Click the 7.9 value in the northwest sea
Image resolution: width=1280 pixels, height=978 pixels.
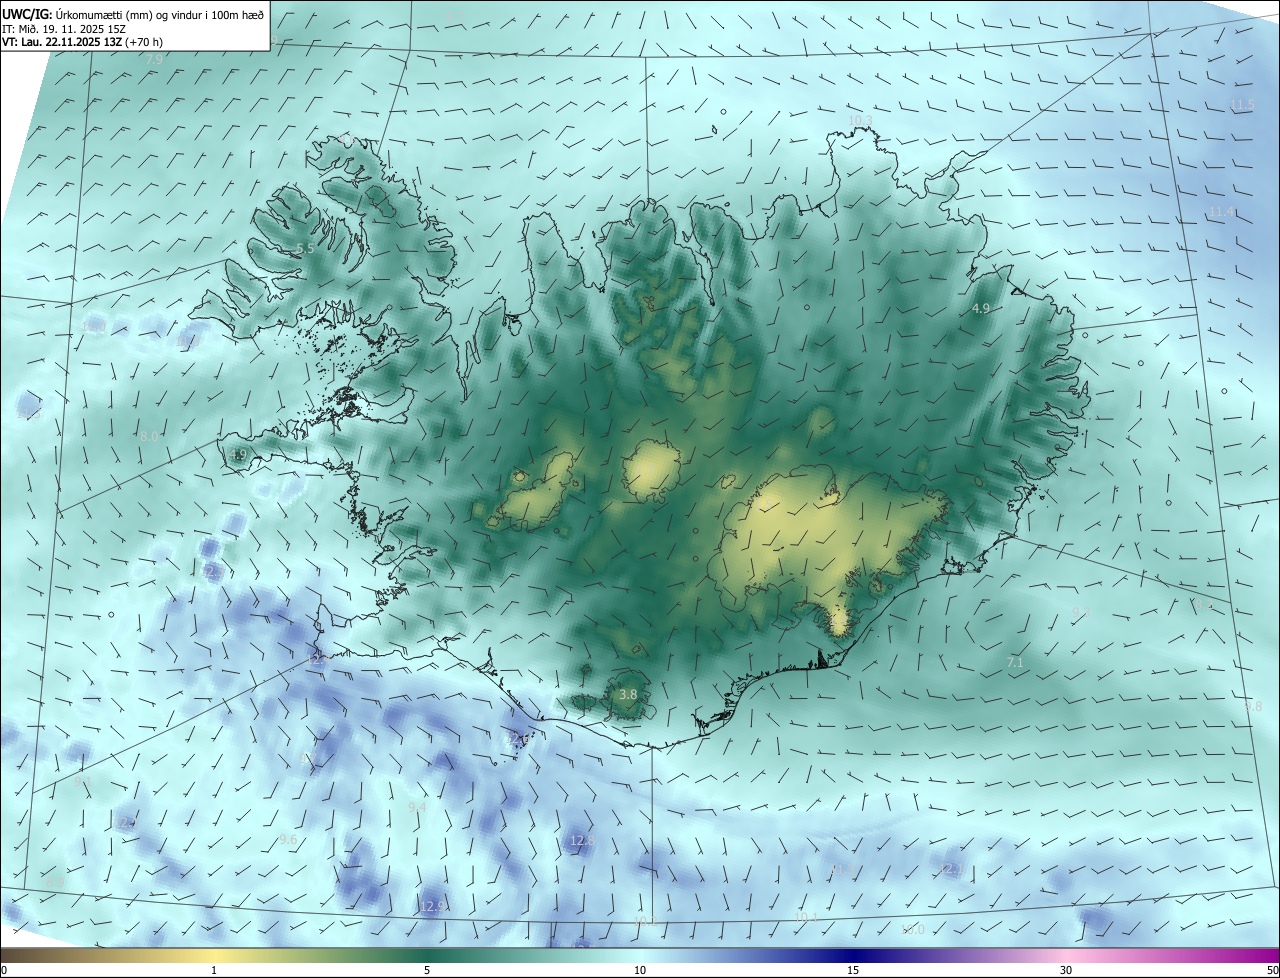coord(154,60)
